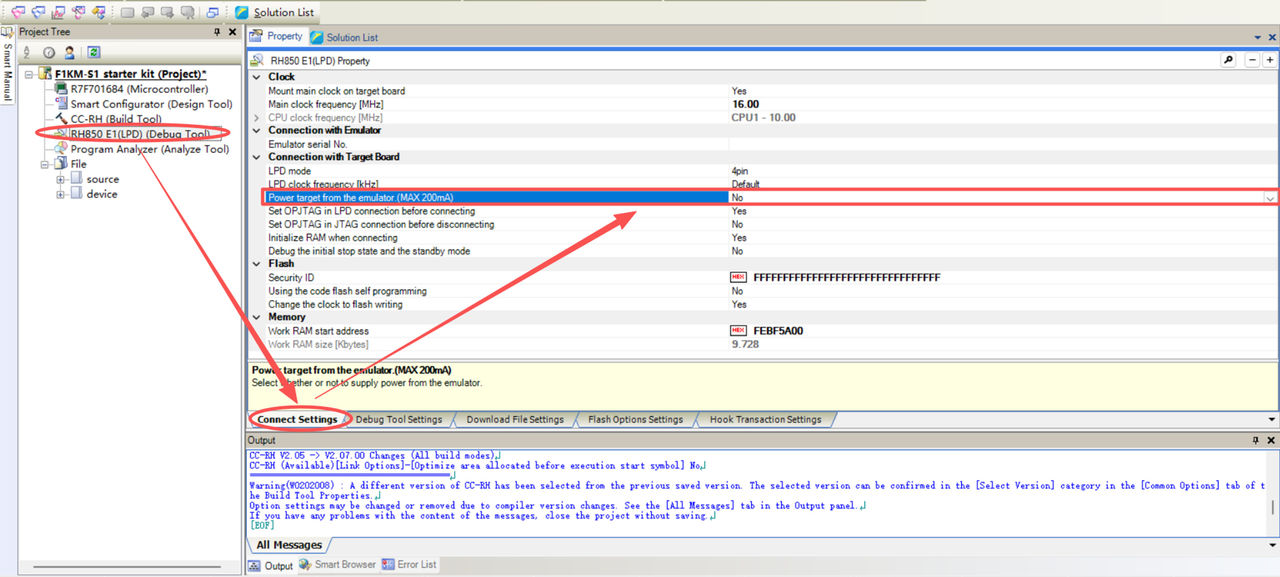Open the Download File Settings tab
The height and width of the screenshot is (577, 1280).
pyautogui.click(x=515, y=419)
